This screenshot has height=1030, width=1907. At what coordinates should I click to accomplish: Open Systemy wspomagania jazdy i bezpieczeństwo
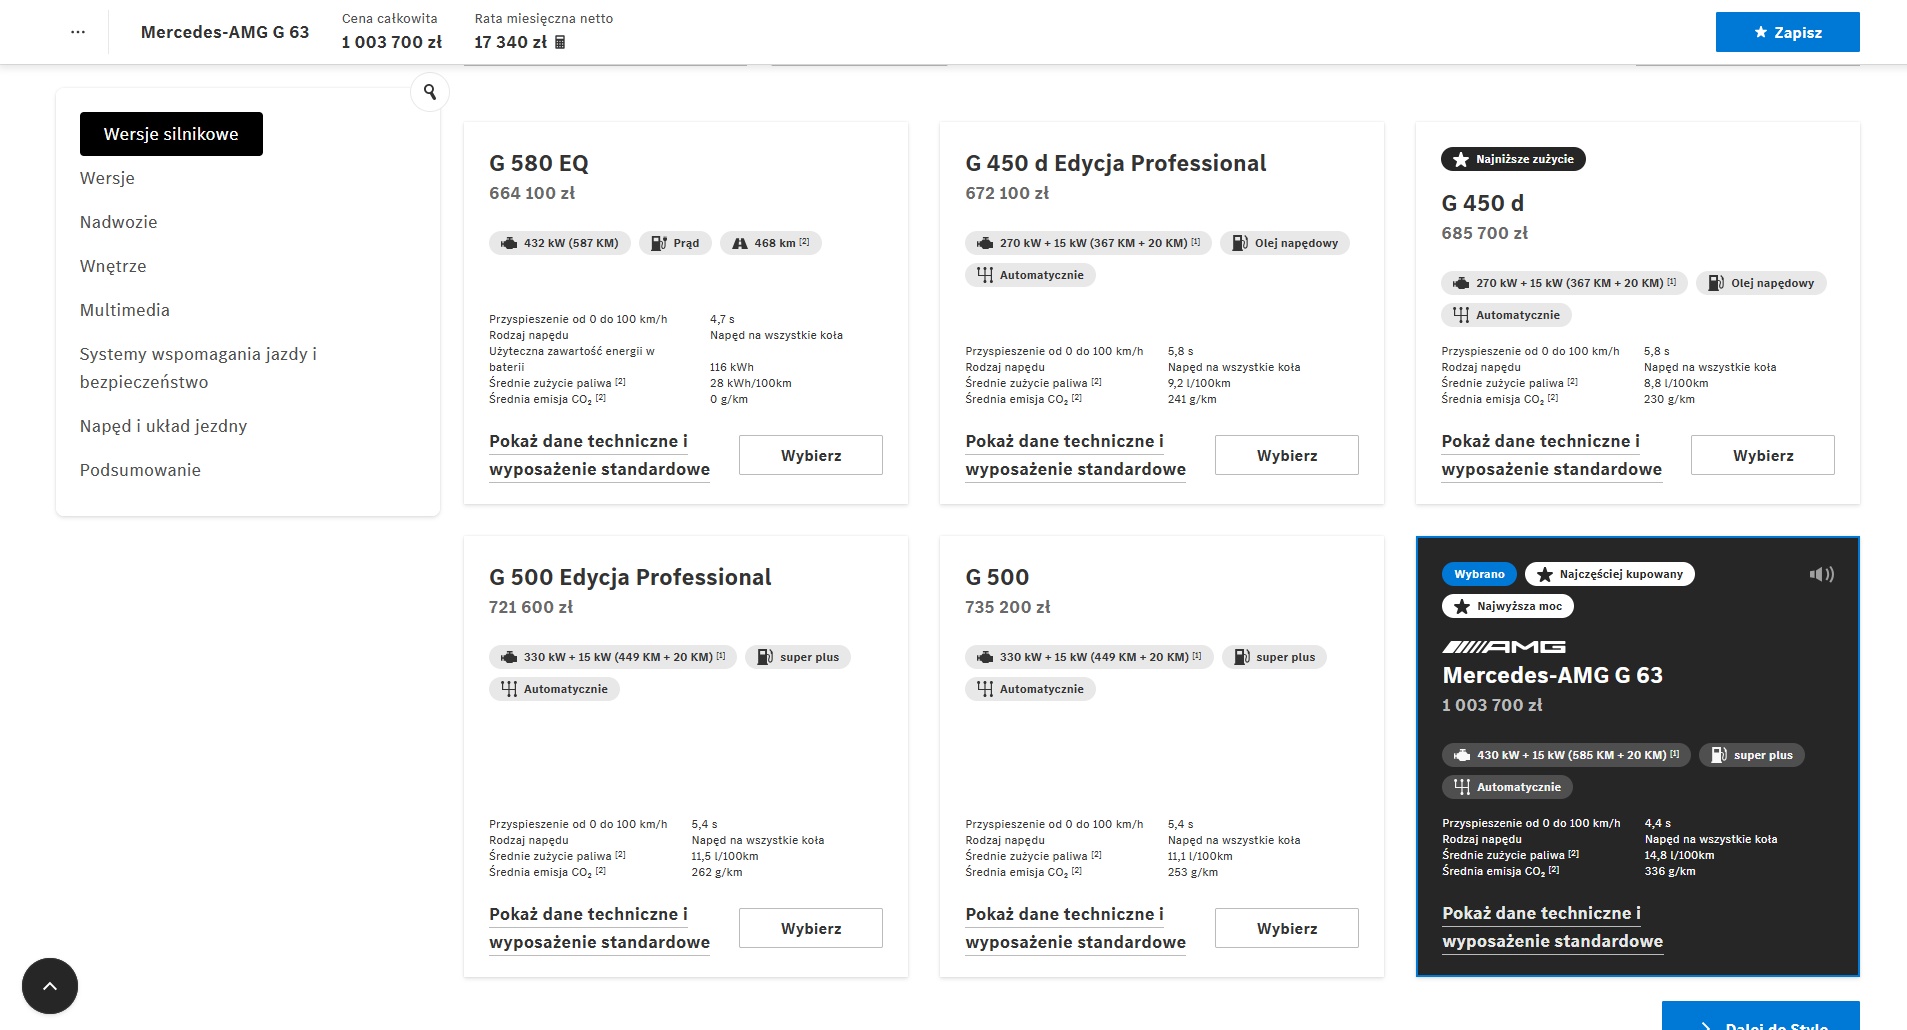[198, 368]
